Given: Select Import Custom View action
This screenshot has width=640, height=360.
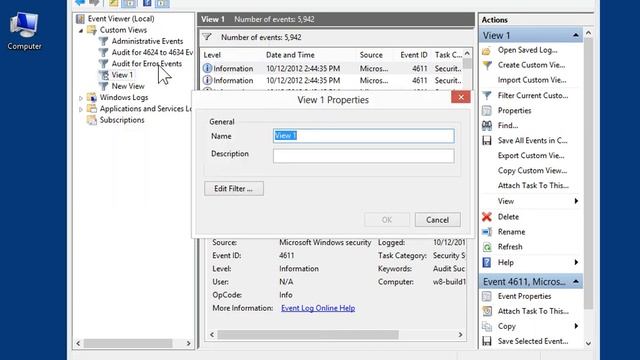Looking at the screenshot, I should [532, 80].
